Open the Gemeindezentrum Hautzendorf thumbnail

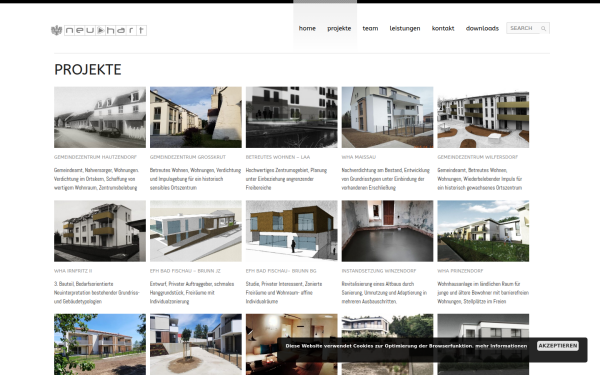point(100,117)
